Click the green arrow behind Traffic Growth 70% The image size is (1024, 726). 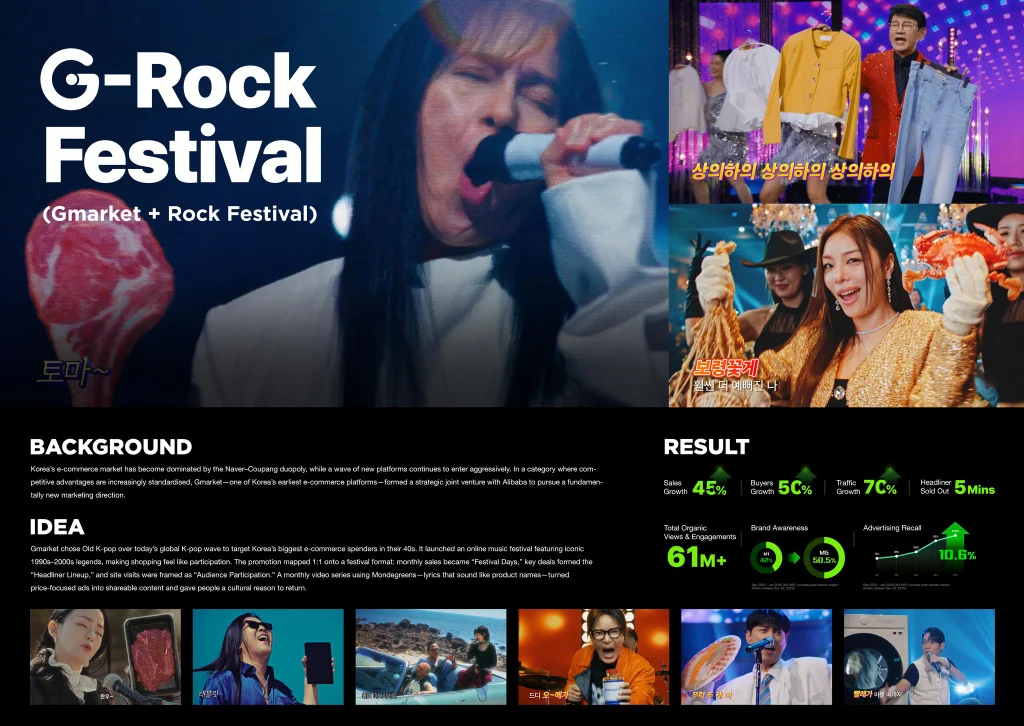pyautogui.click(x=889, y=475)
